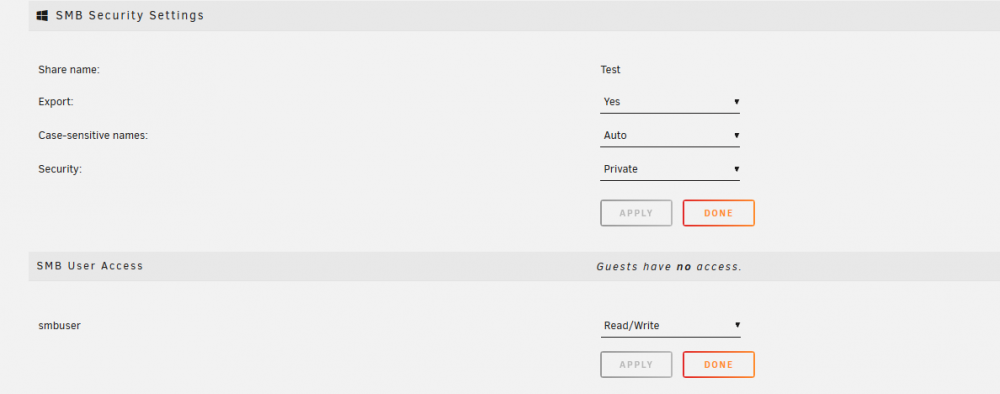Click Done under SMB Security Settings

pos(718,213)
